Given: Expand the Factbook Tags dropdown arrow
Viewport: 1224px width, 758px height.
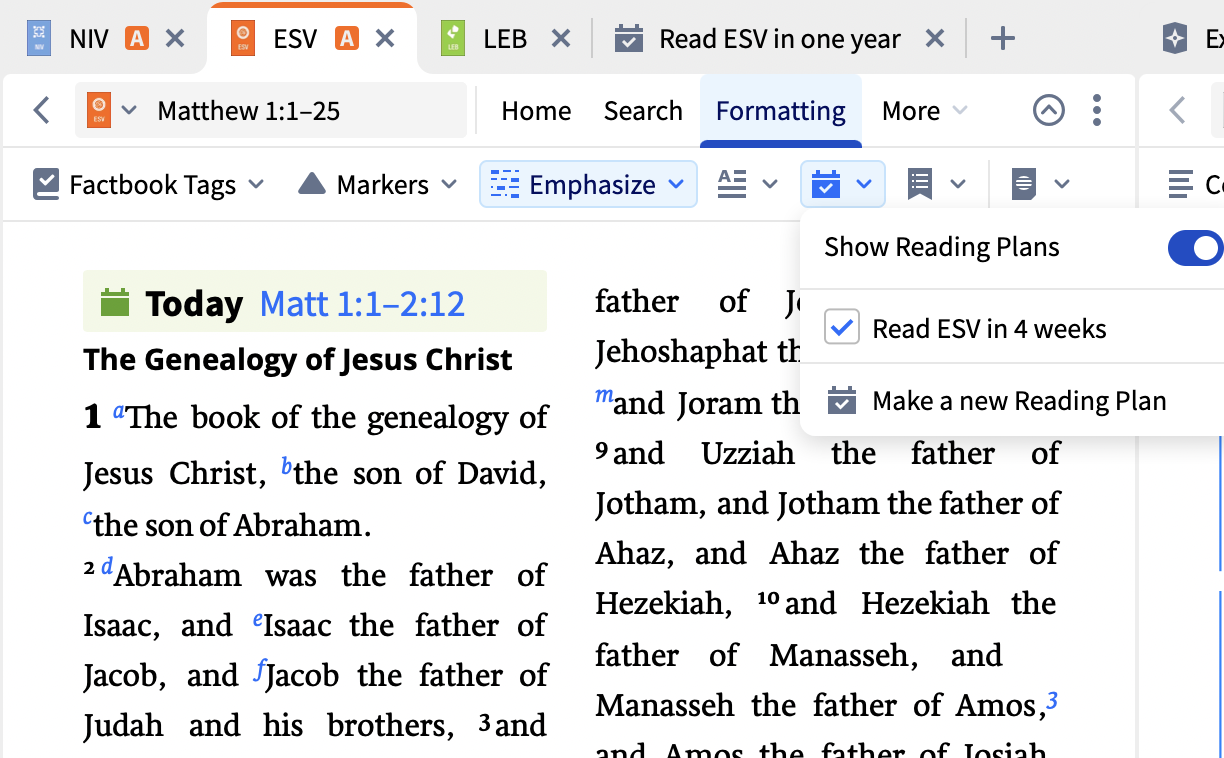Looking at the screenshot, I should point(256,184).
